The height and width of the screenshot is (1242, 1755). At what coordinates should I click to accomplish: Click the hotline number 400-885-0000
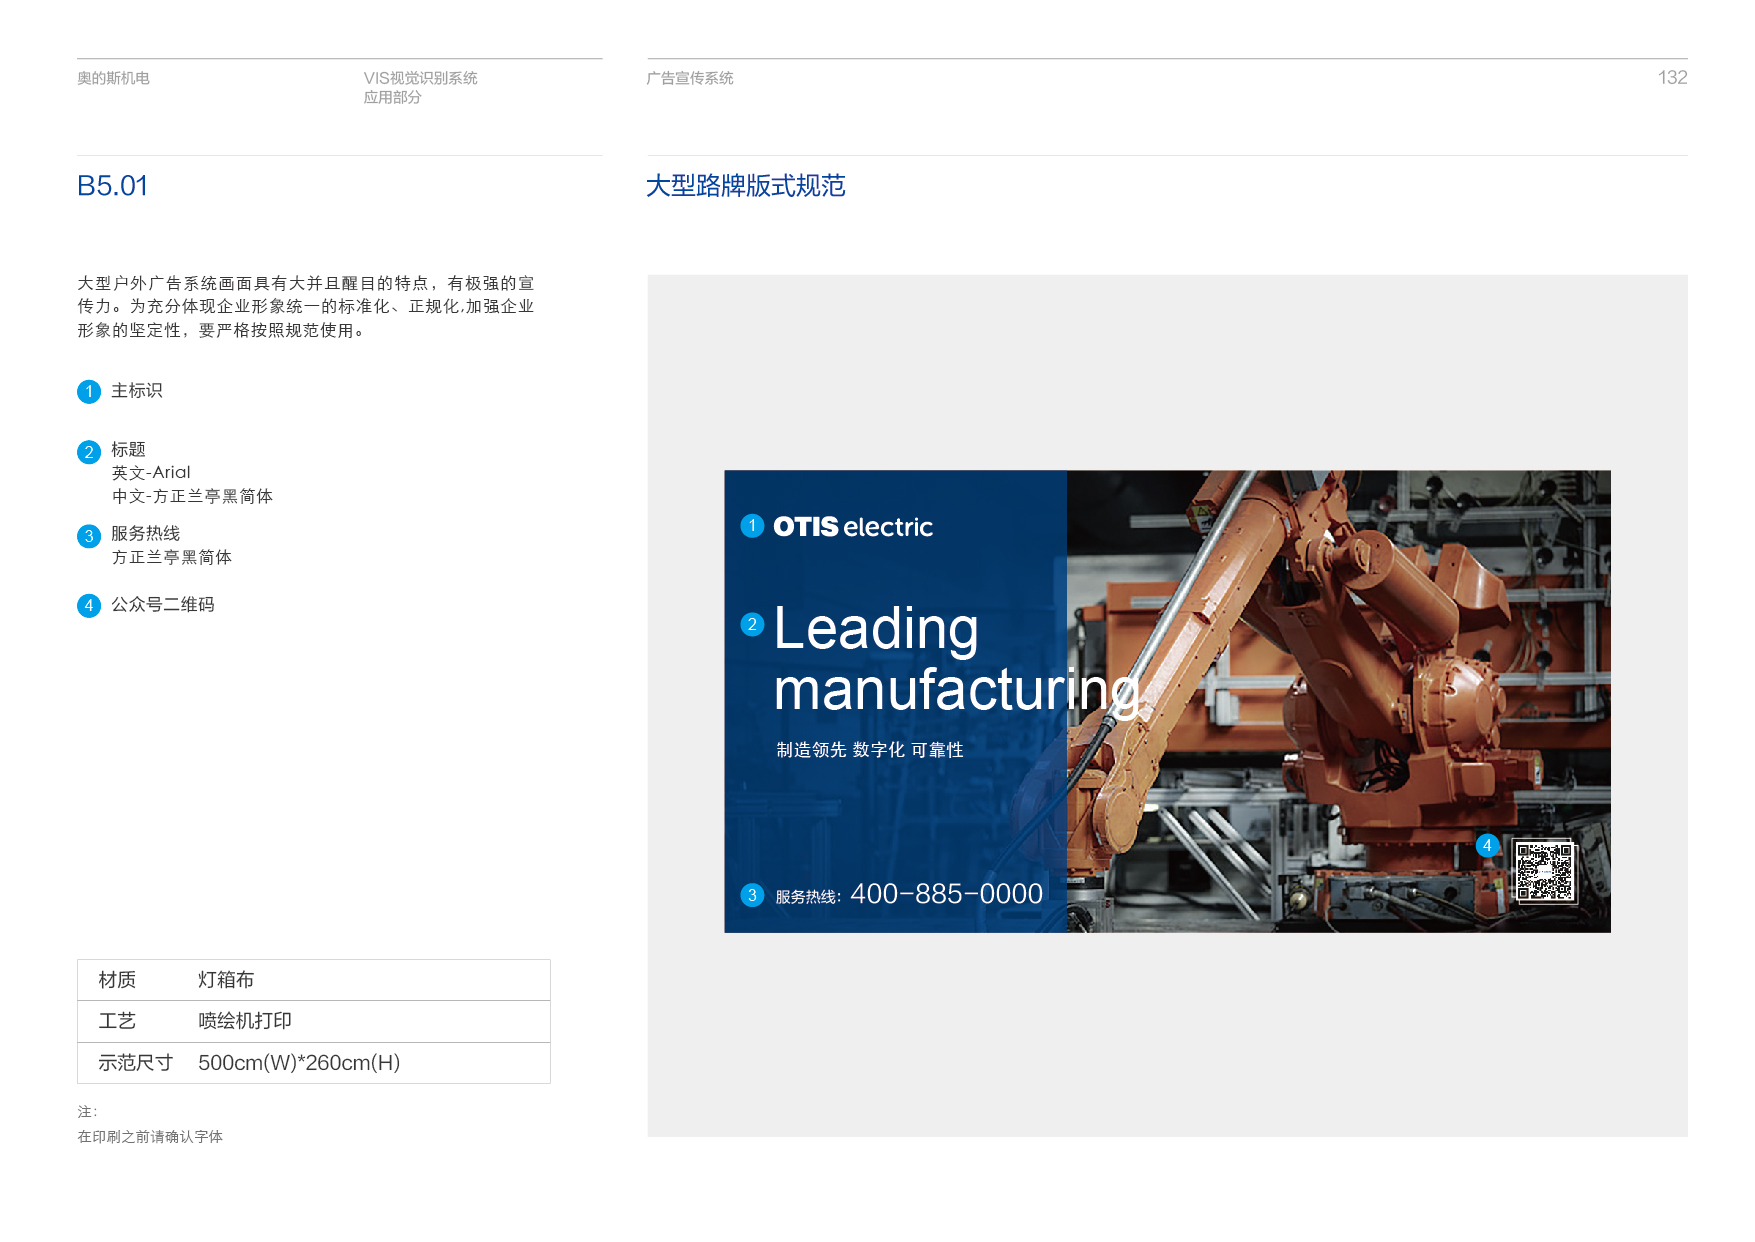coord(946,894)
